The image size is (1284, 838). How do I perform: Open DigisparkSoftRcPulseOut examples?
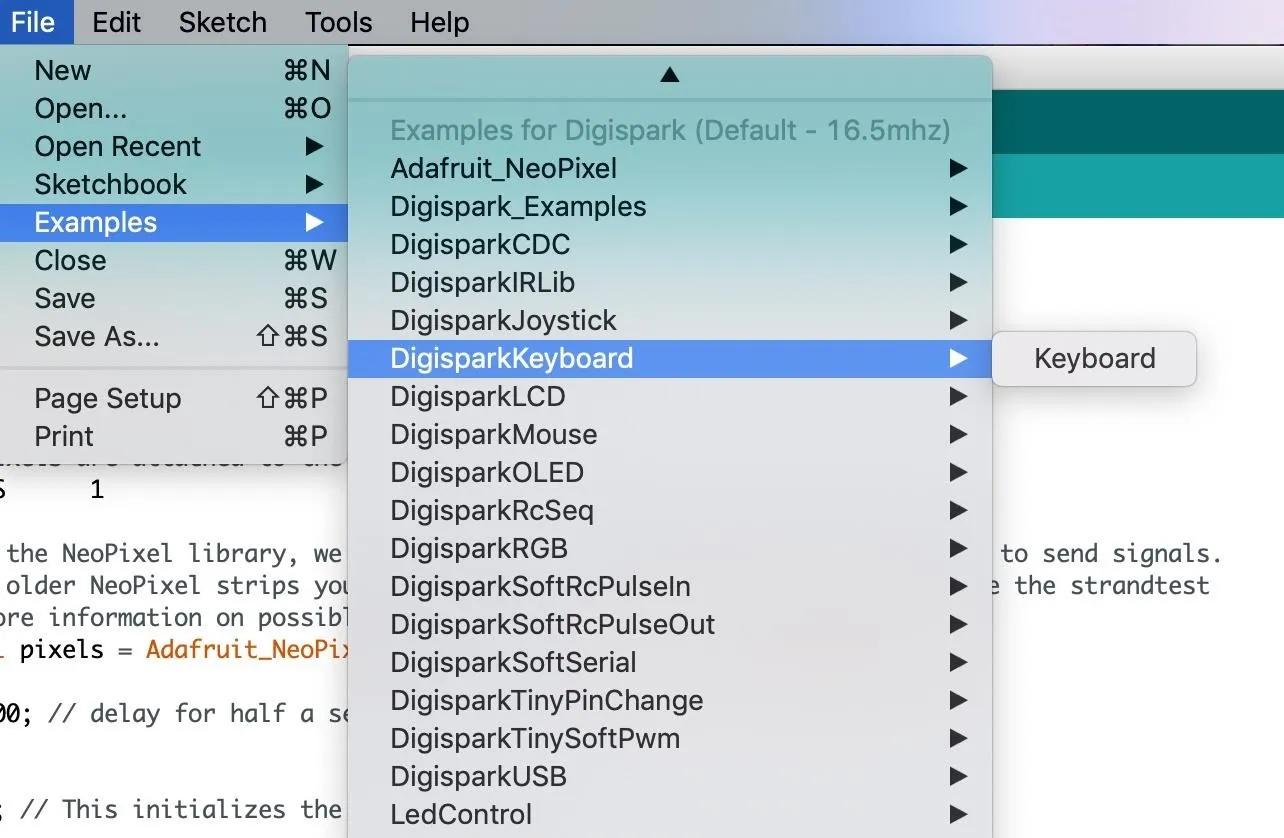[670, 624]
